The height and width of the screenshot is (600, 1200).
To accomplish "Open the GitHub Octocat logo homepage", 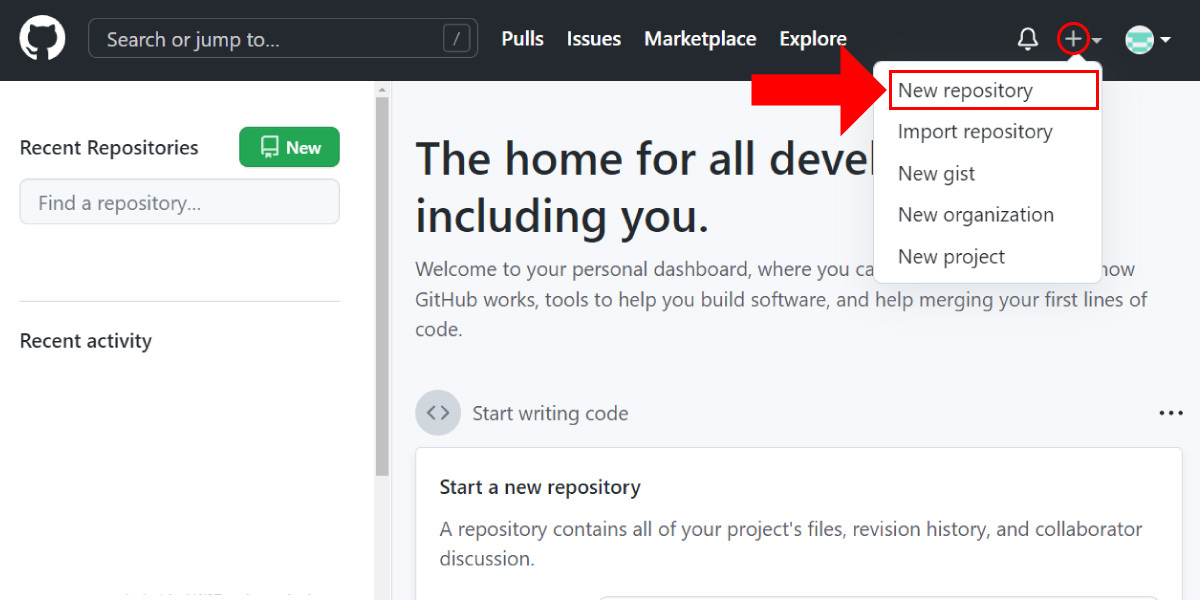I will tap(42, 39).
